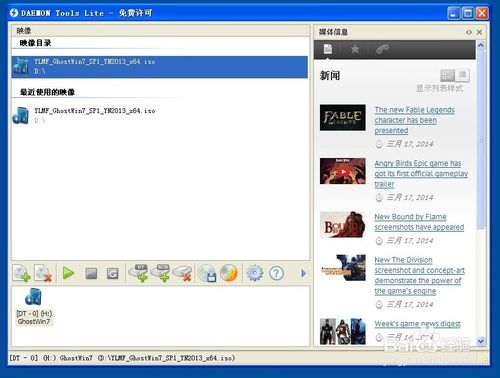Switch to the news document tab
This screenshot has height=378, width=500.
click(x=328, y=49)
